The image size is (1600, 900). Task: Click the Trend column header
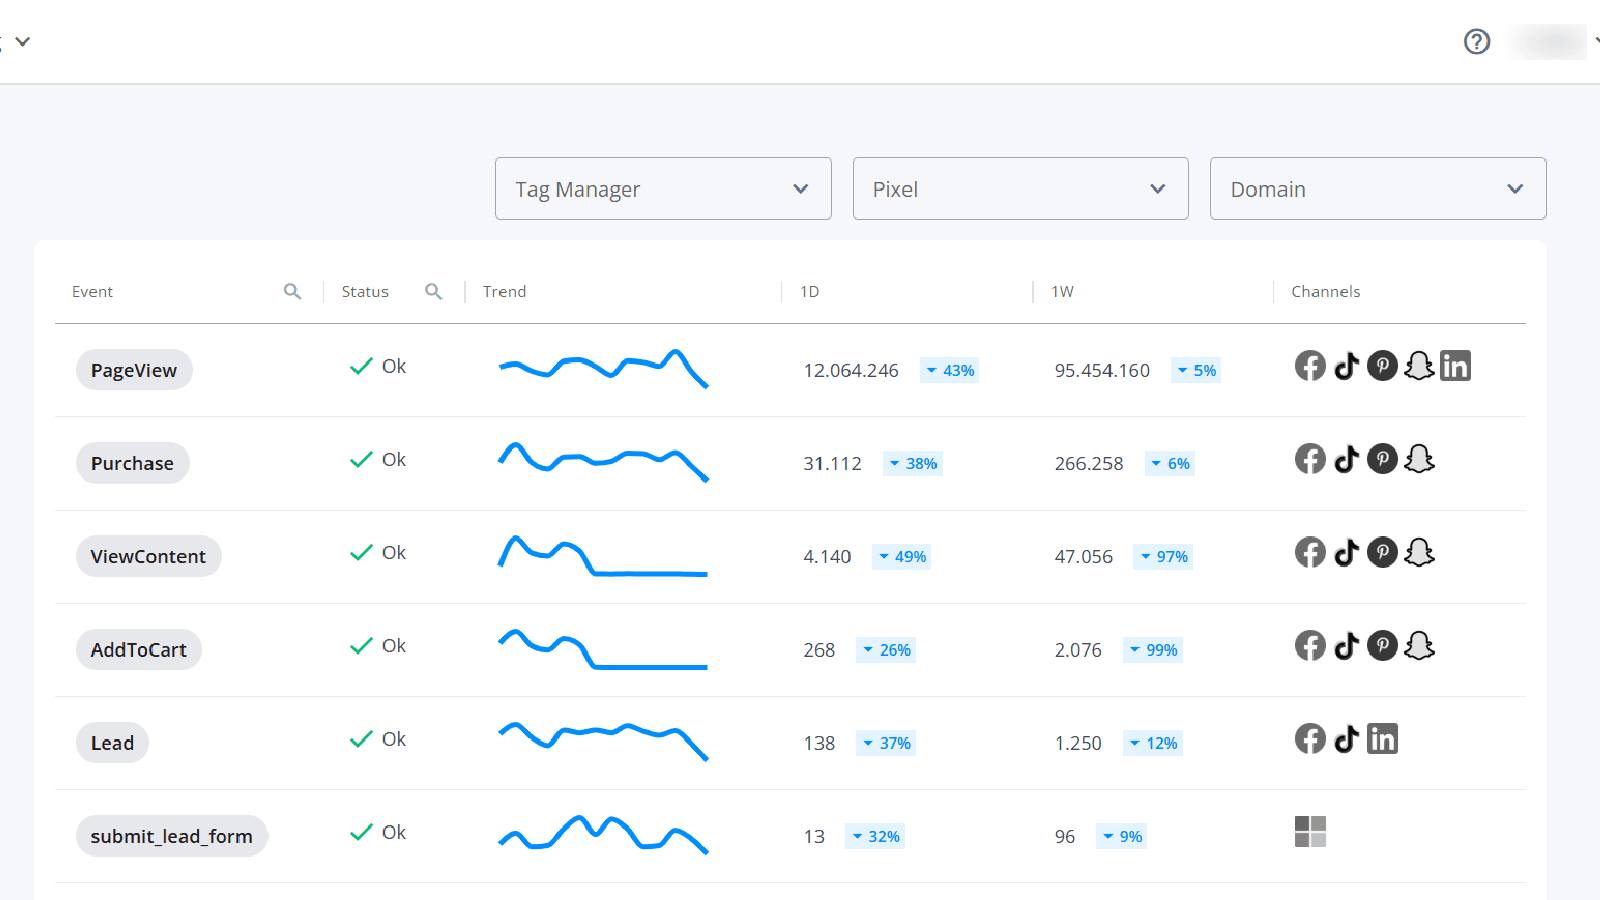504,291
